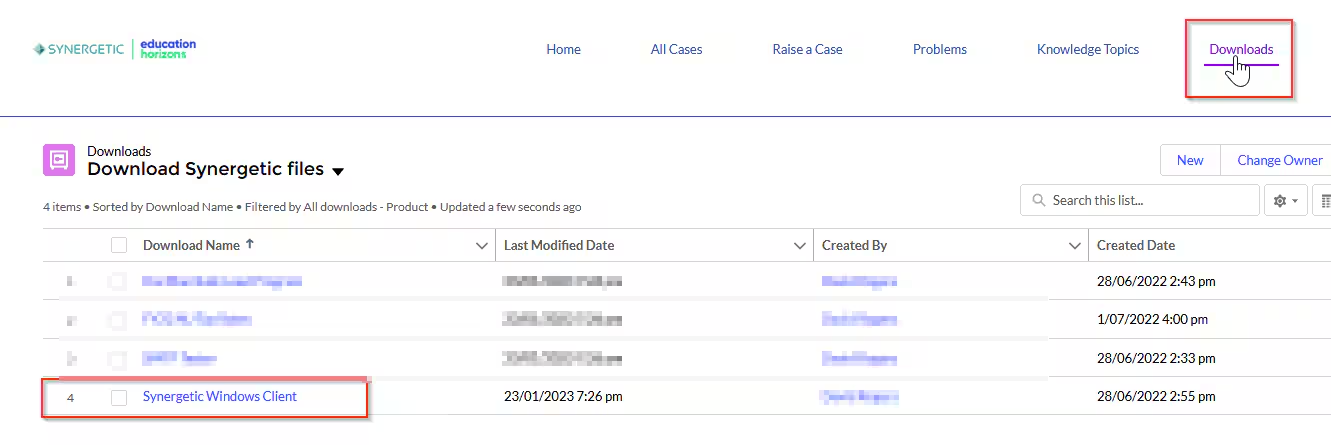Go to the Home tab
Screen dimensions: 1331x445
(563, 49)
